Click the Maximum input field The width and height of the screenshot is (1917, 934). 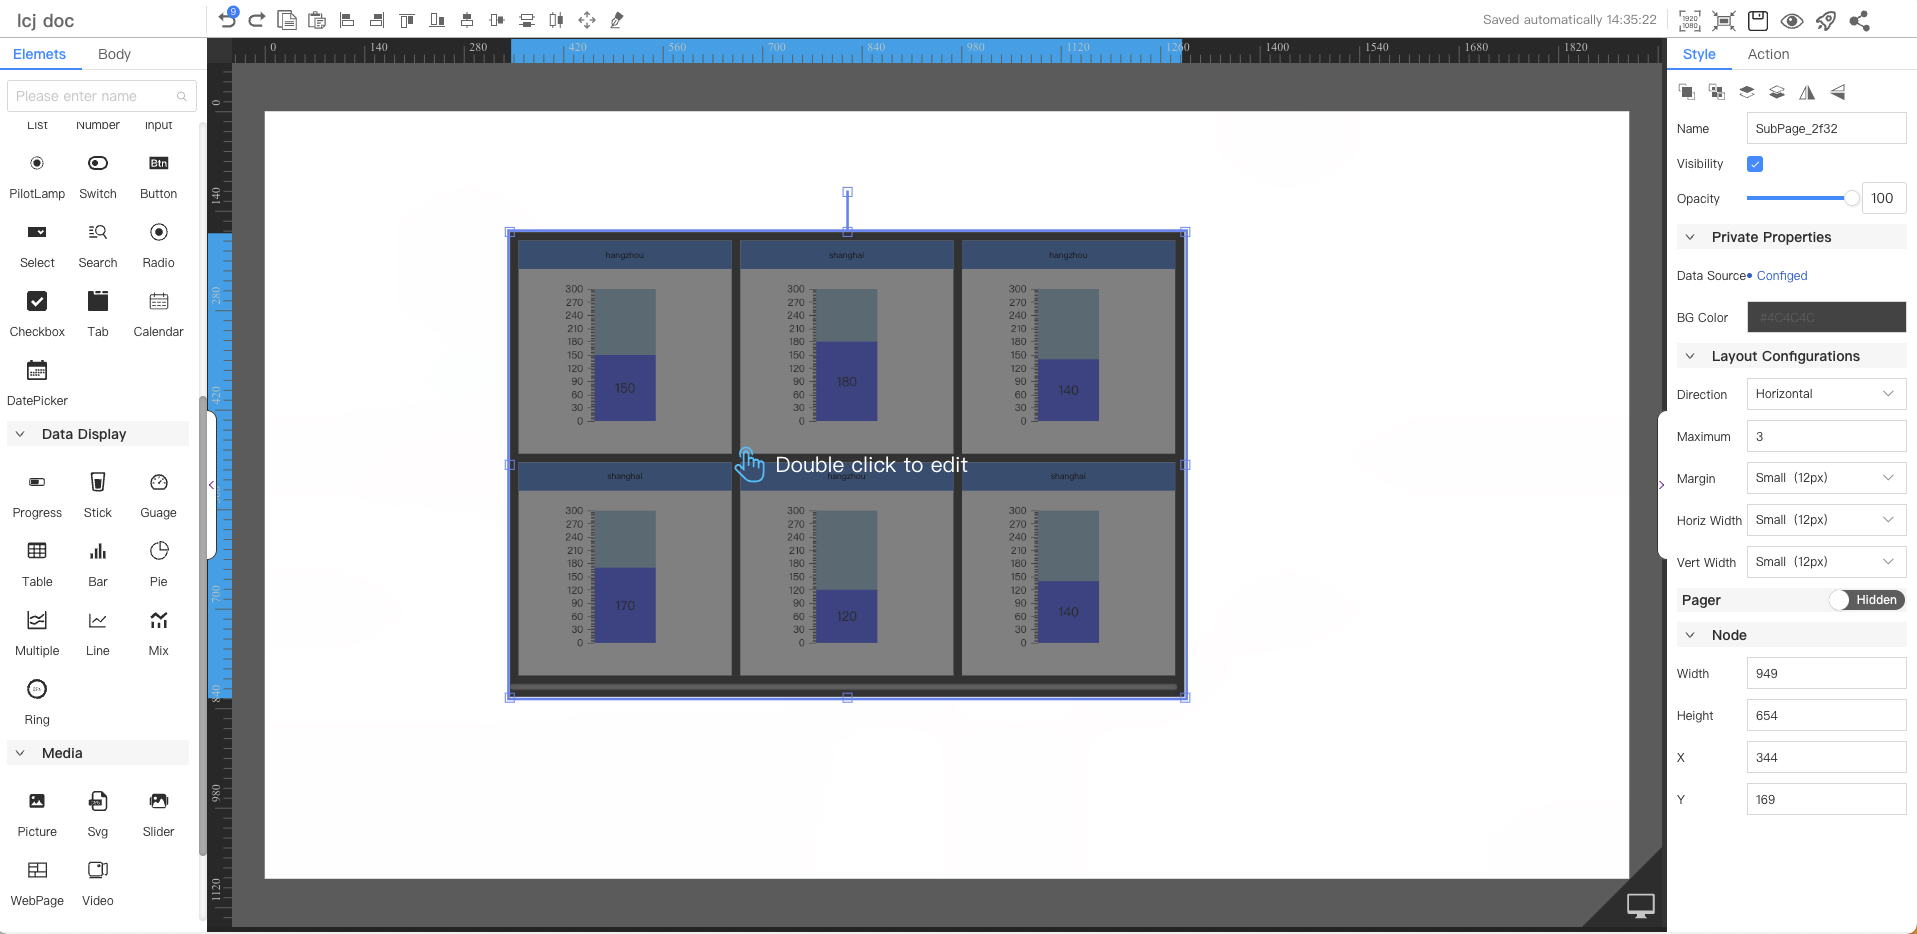point(1826,436)
